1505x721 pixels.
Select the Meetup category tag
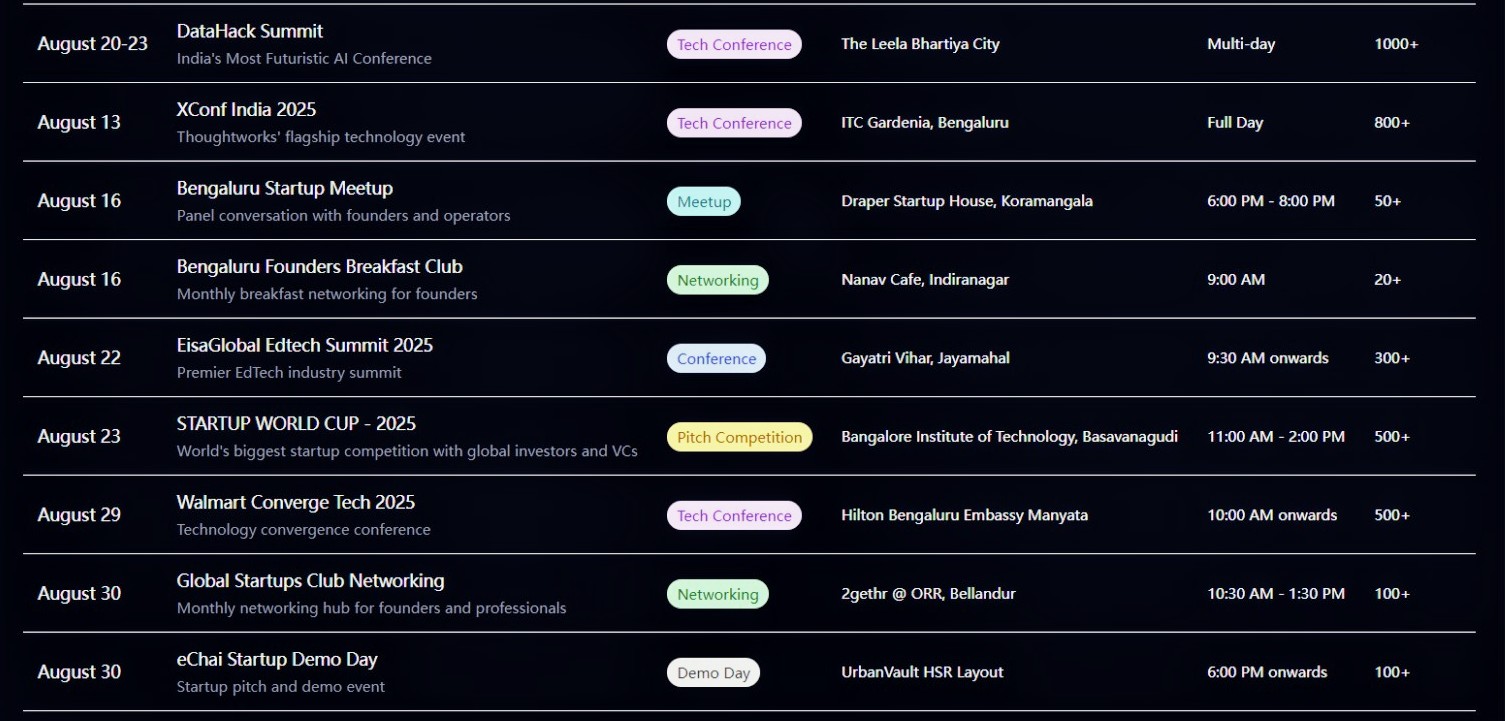[704, 201]
